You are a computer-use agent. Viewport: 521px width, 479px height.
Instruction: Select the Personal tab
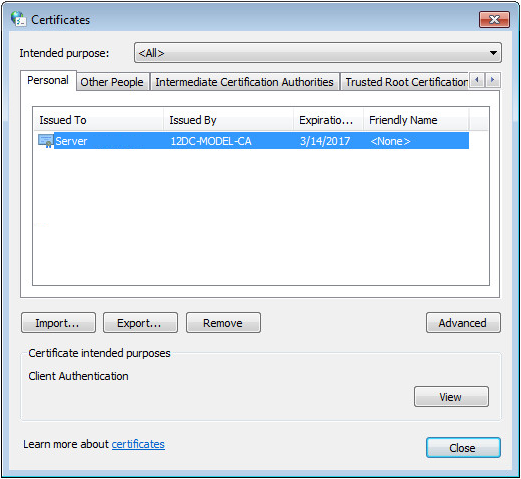click(48, 80)
